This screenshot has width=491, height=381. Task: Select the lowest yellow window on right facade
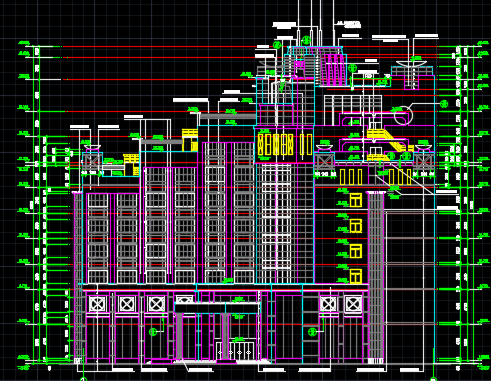click(x=356, y=276)
